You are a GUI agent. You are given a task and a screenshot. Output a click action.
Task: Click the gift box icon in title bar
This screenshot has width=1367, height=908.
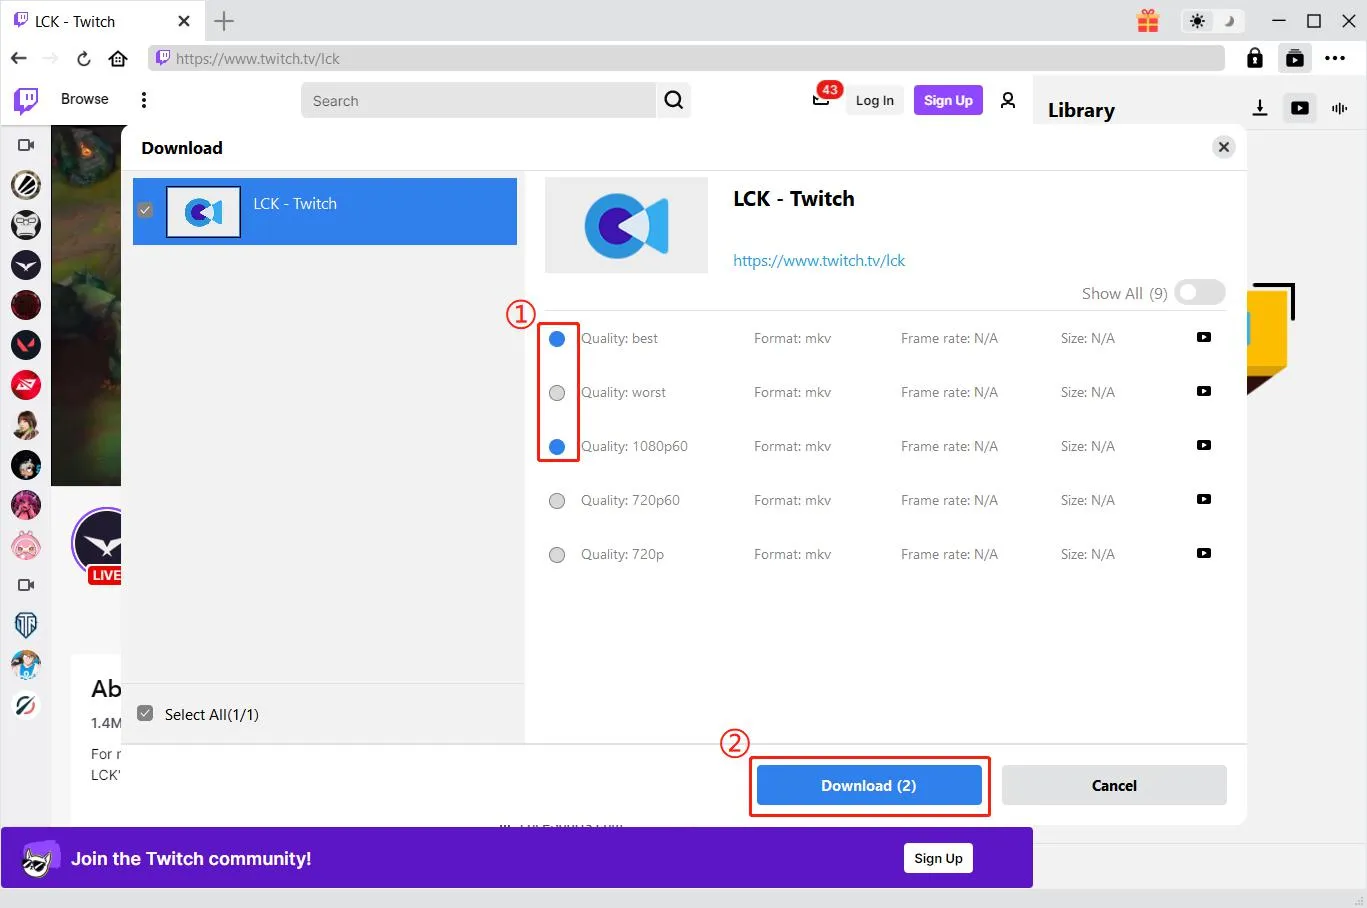pyautogui.click(x=1148, y=21)
